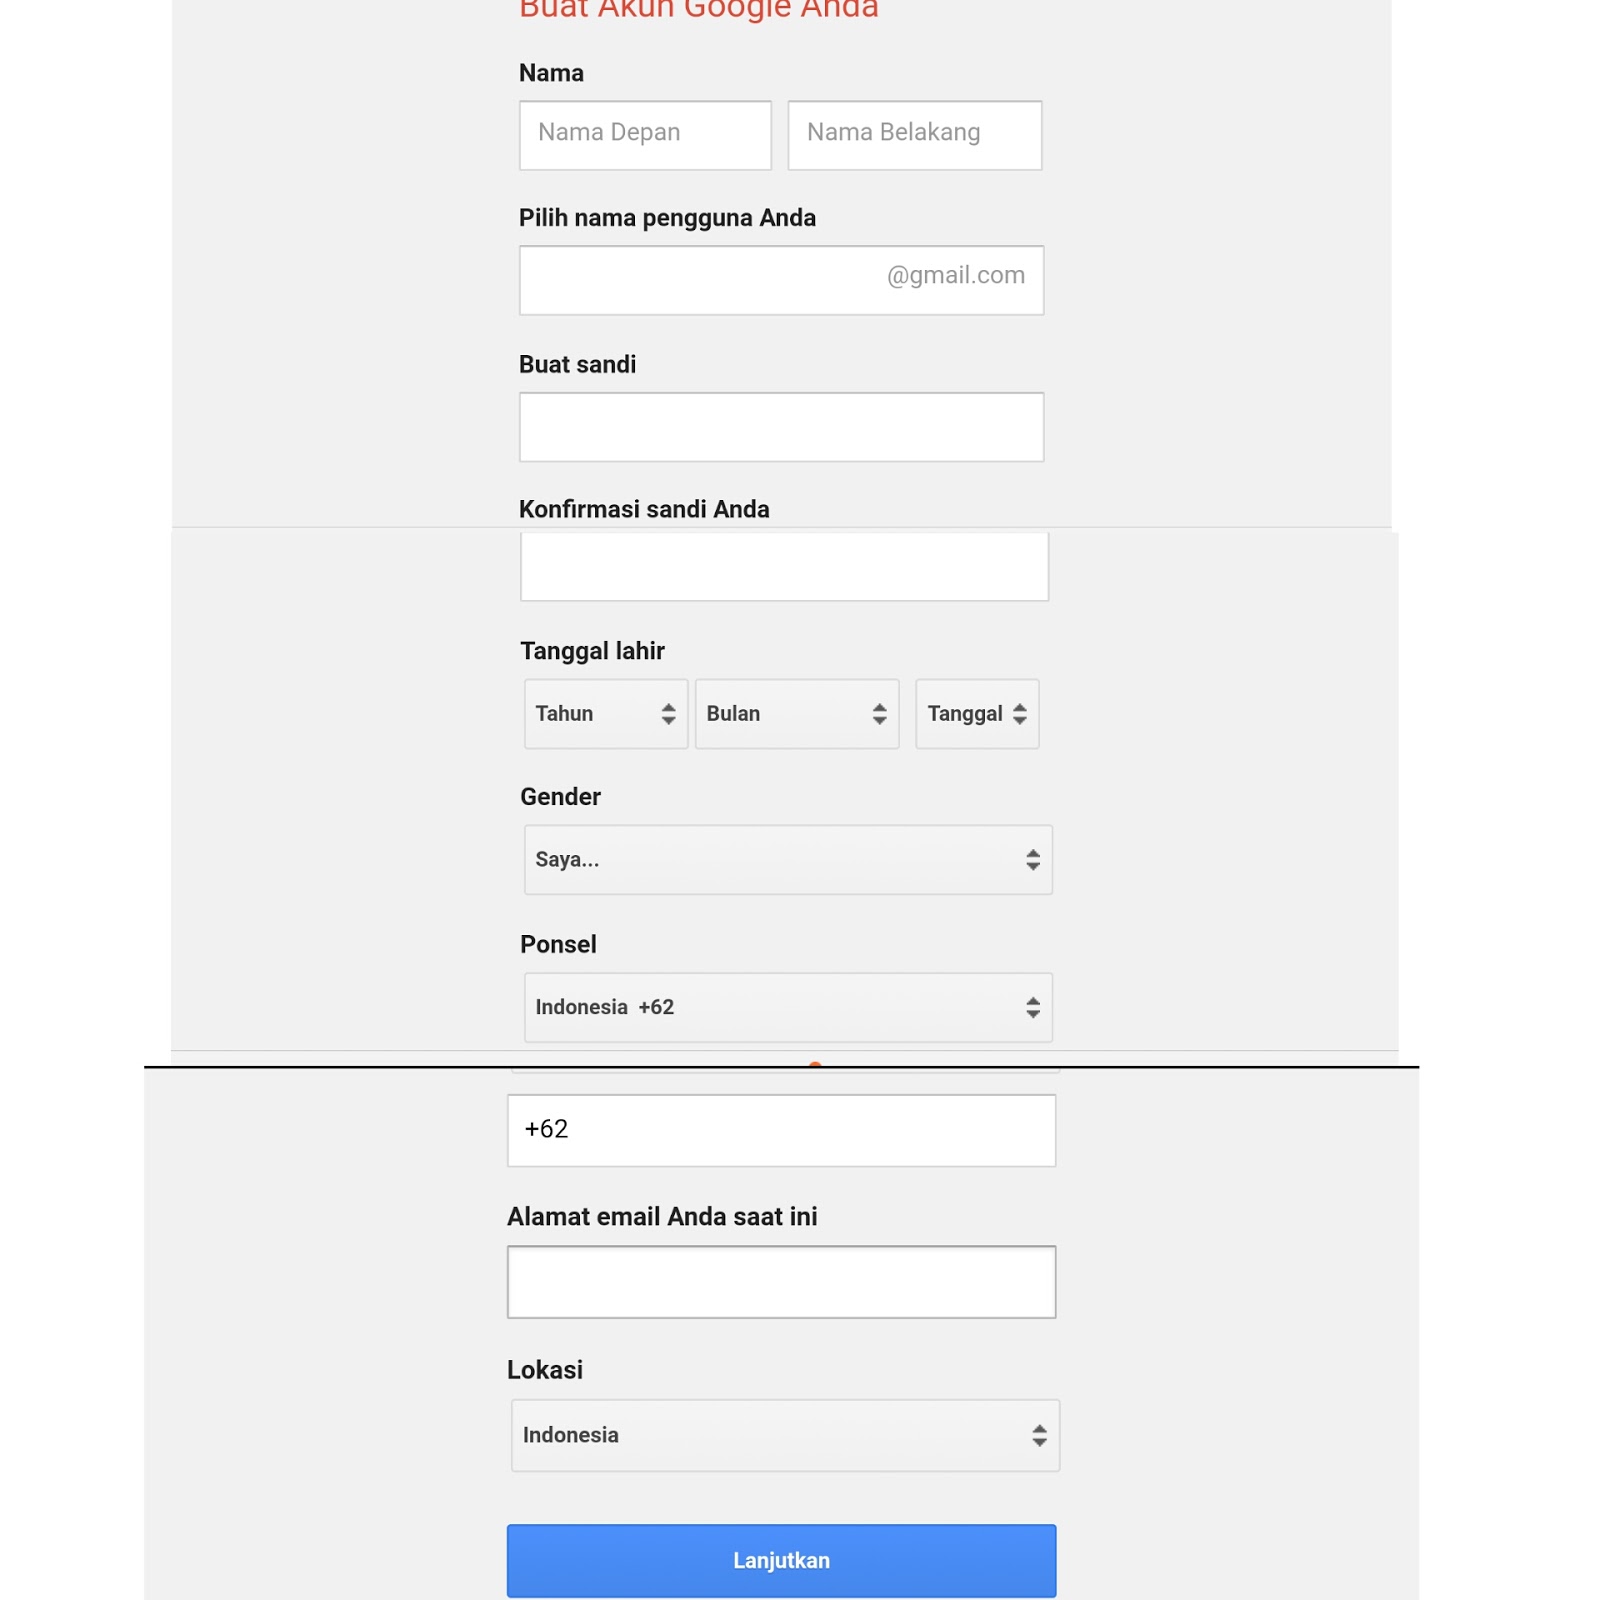Screen dimensions: 1600x1600
Task: Click the Bulan dropdown stepper arrows
Action: 878,713
